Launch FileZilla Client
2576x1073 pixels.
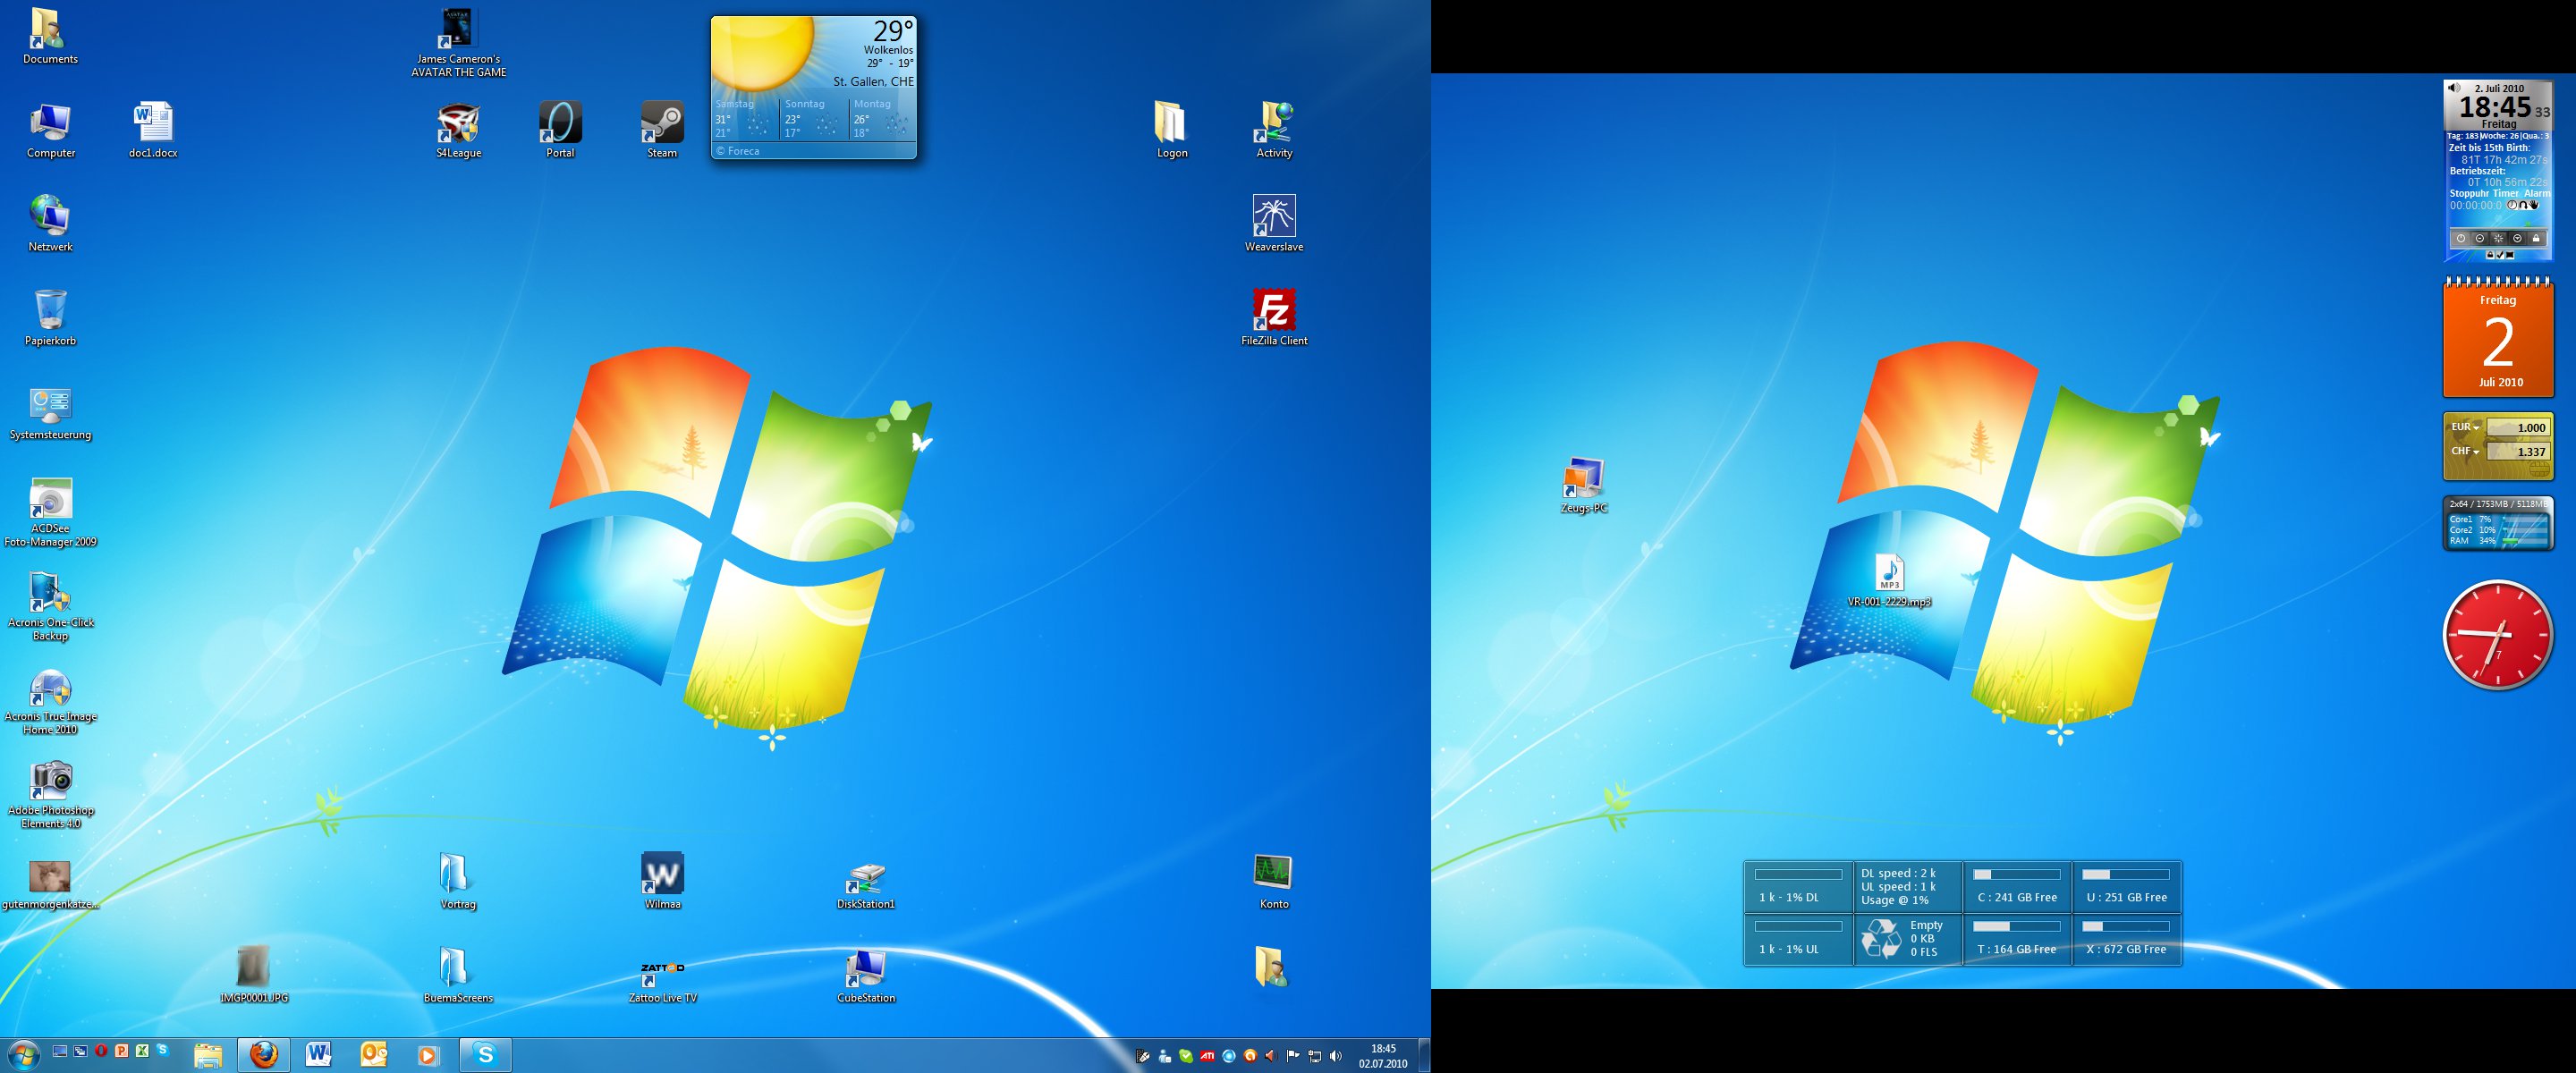point(1274,319)
